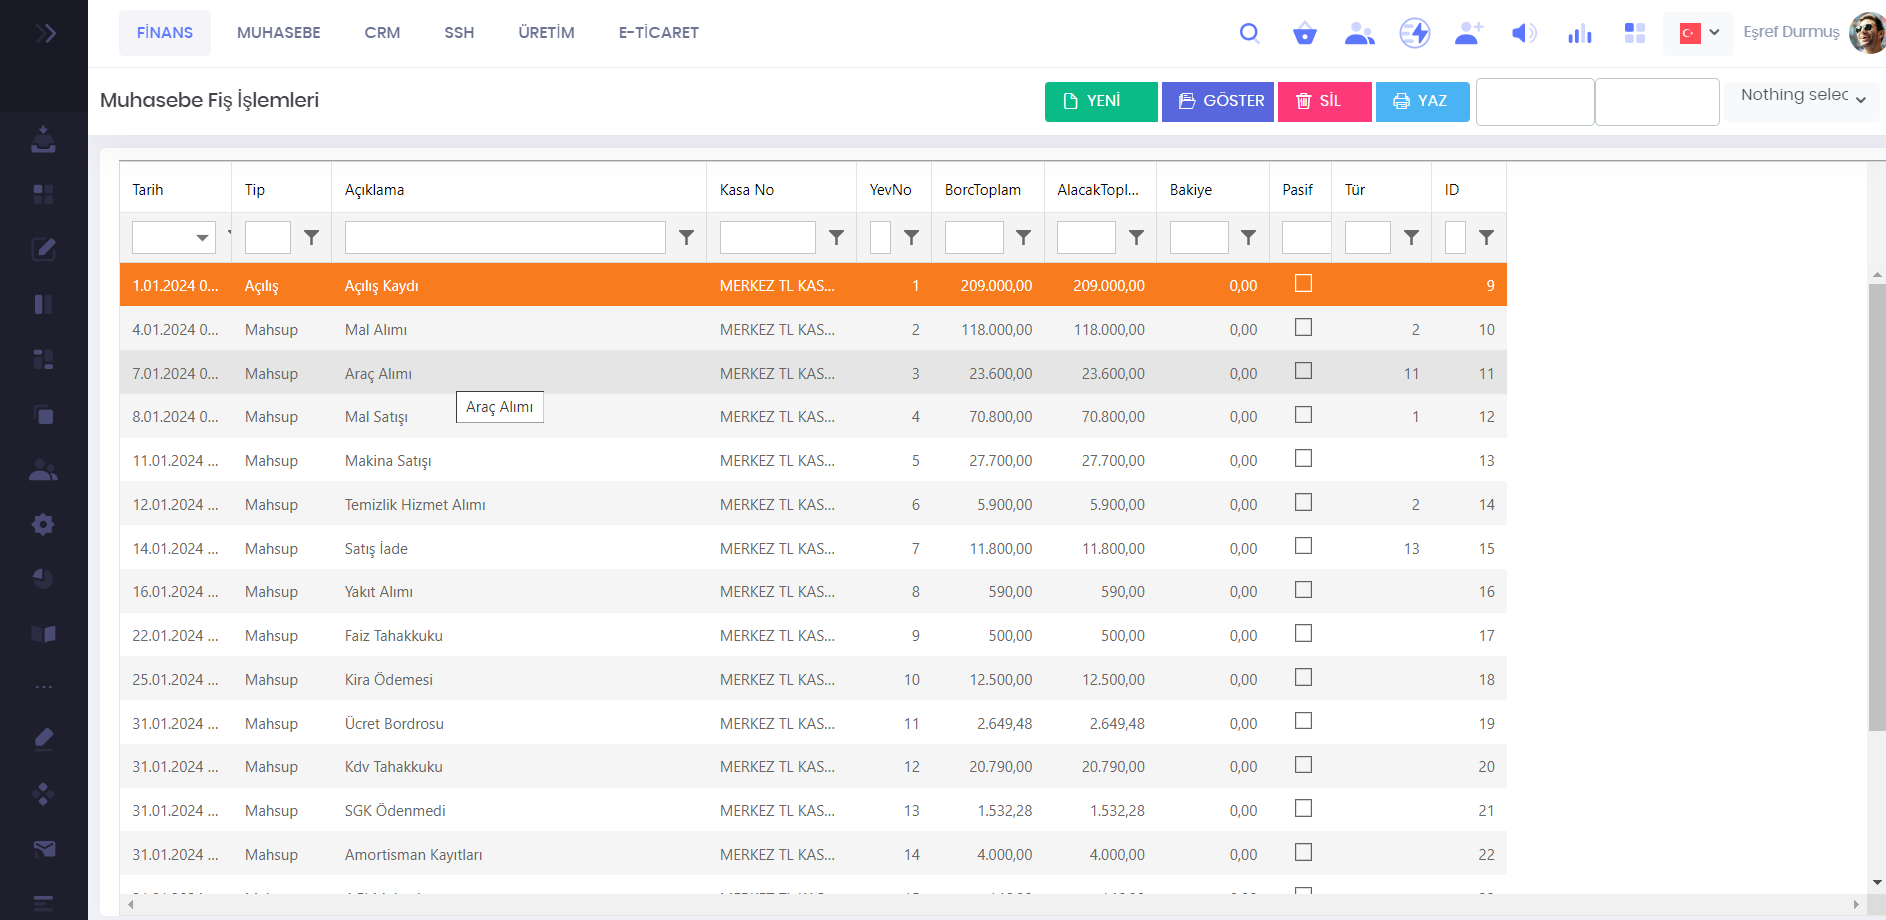
Task: Open the language flag dropdown
Action: click(1698, 33)
